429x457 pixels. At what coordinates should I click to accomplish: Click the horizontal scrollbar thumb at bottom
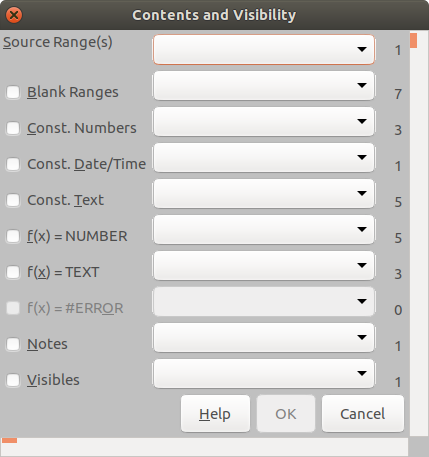9,441
